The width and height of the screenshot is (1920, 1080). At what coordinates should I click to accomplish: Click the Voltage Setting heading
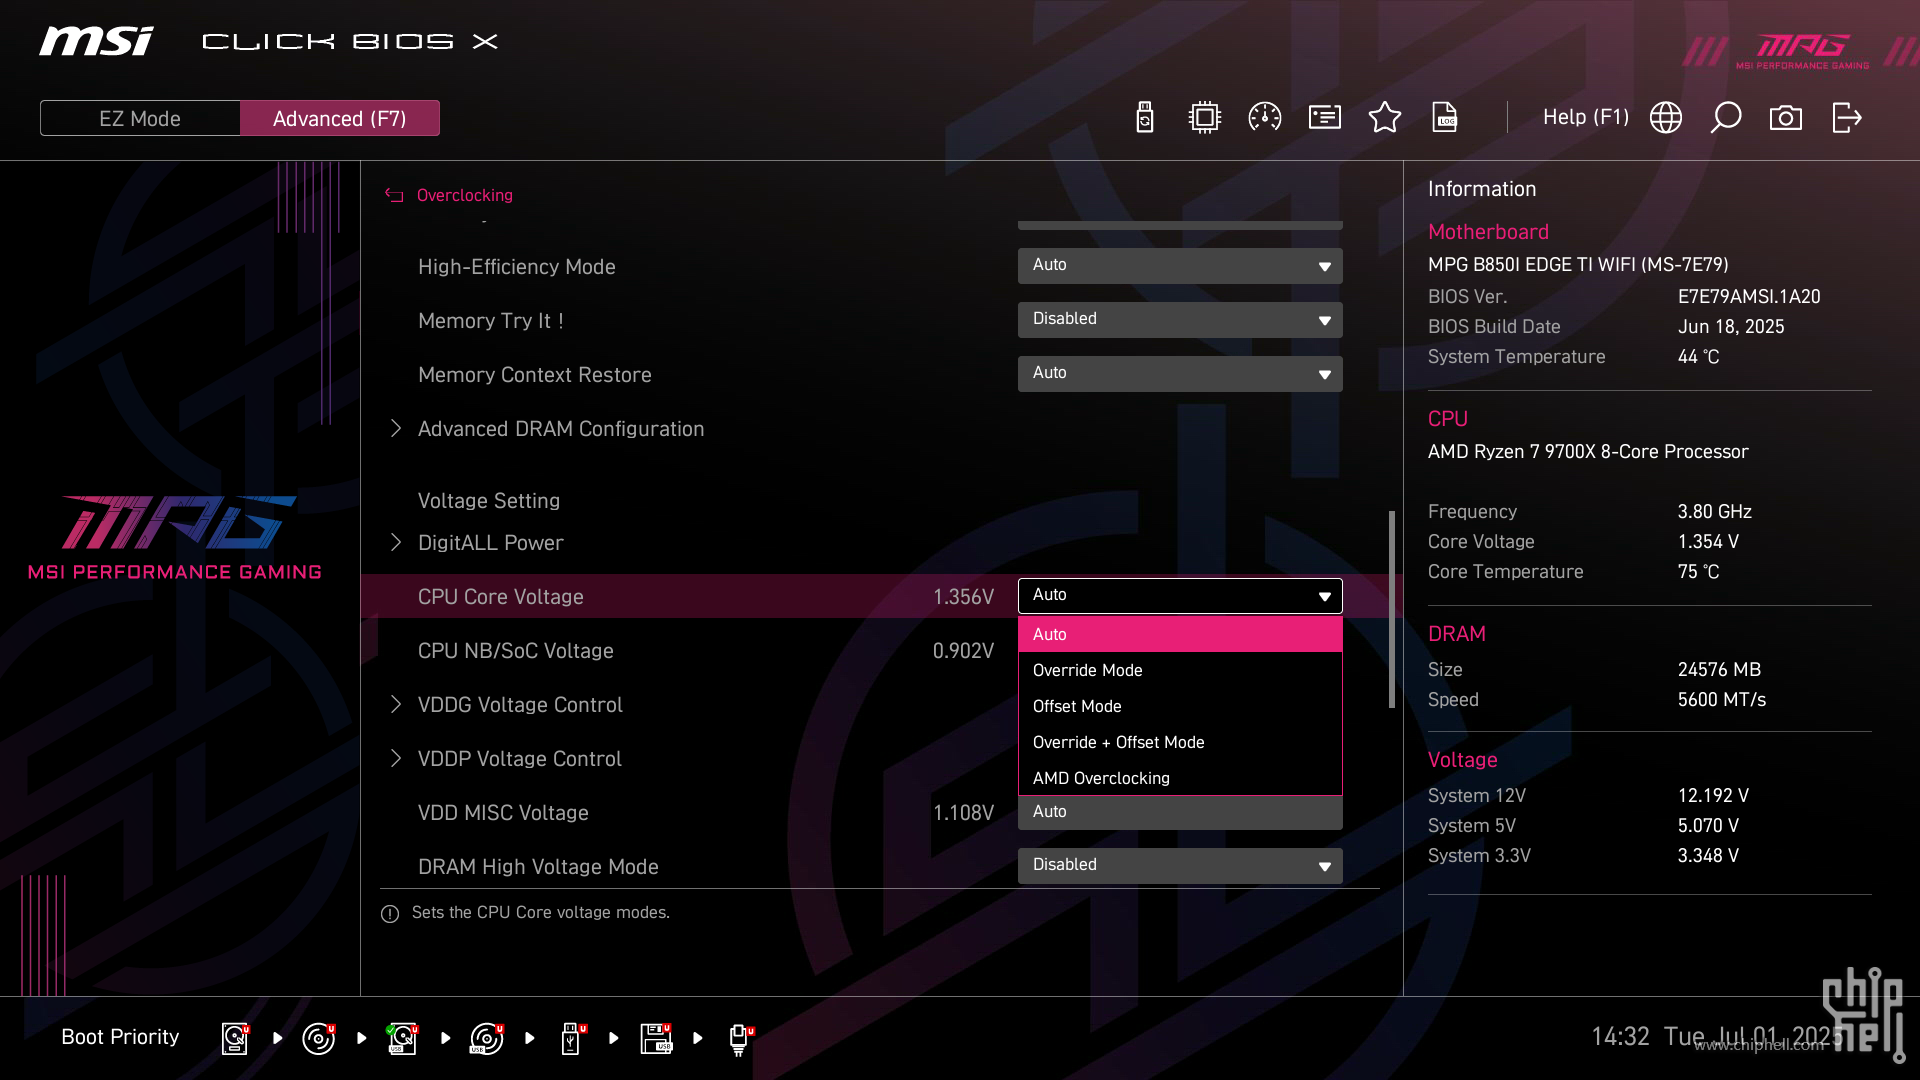pyautogui.click(x=489, y=501)
